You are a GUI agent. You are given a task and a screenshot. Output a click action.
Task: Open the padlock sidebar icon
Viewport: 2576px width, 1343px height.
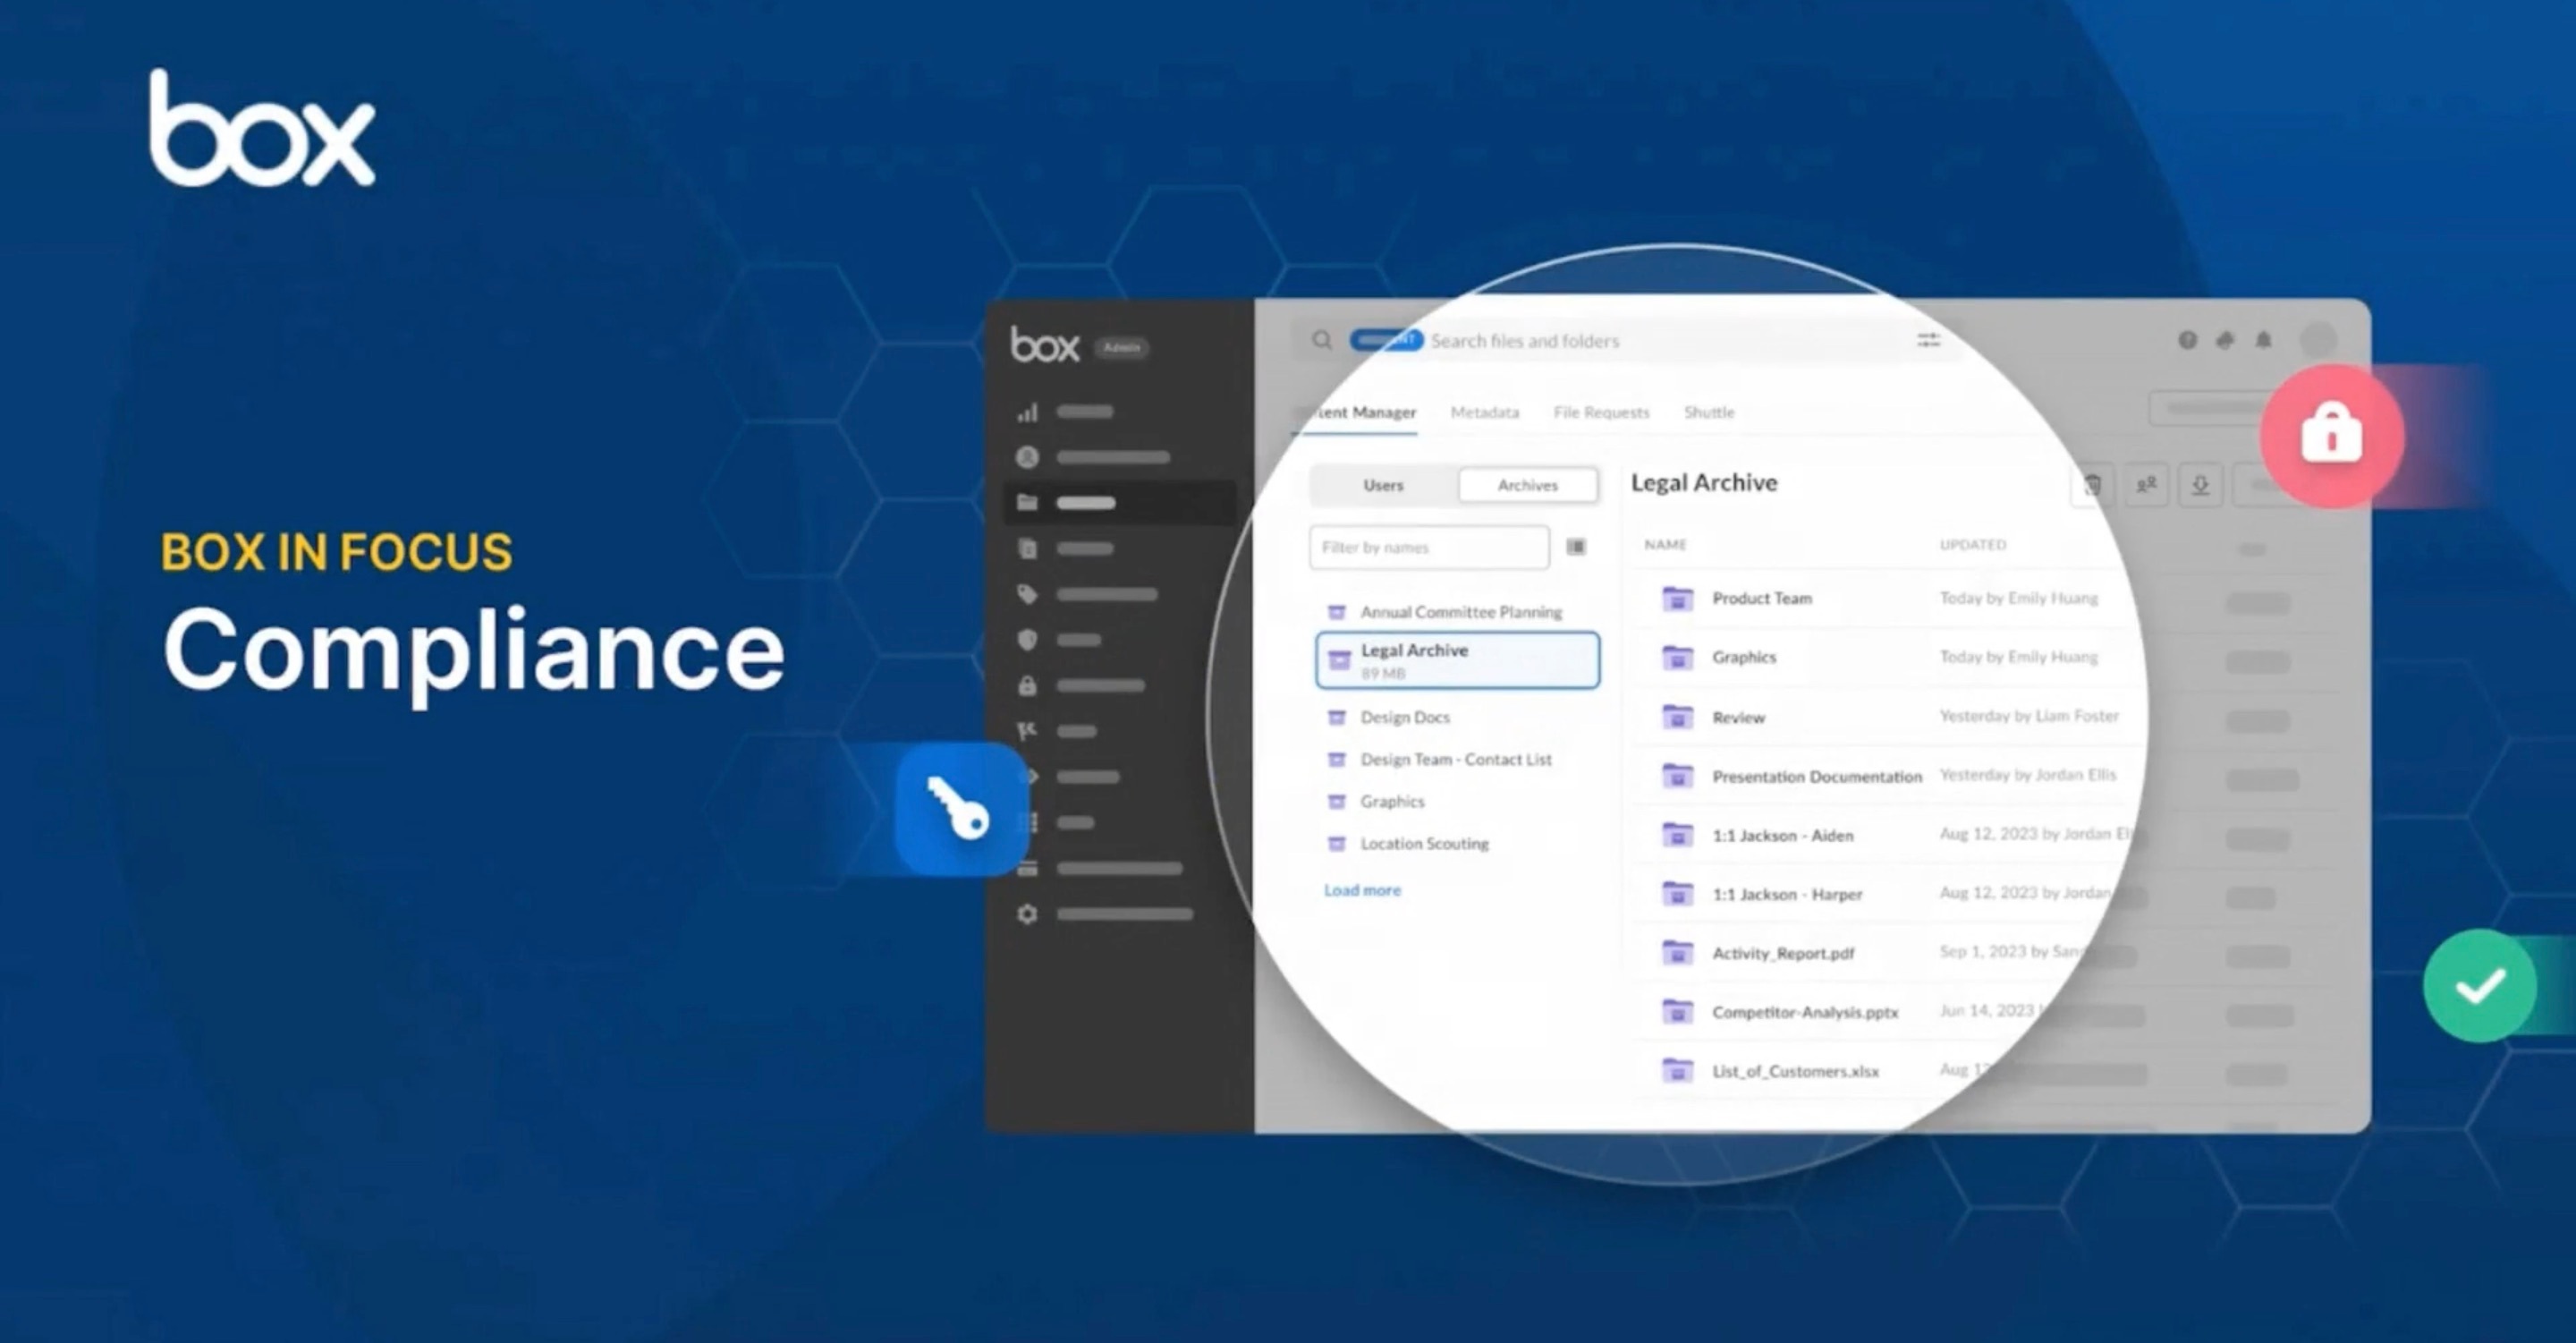click(x=1027, y=686)
